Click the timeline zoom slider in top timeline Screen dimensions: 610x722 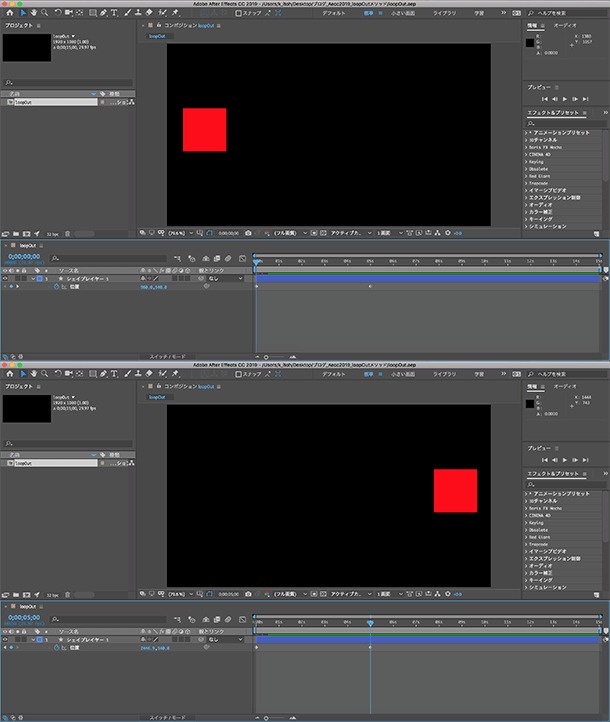[x=266, y=357]
